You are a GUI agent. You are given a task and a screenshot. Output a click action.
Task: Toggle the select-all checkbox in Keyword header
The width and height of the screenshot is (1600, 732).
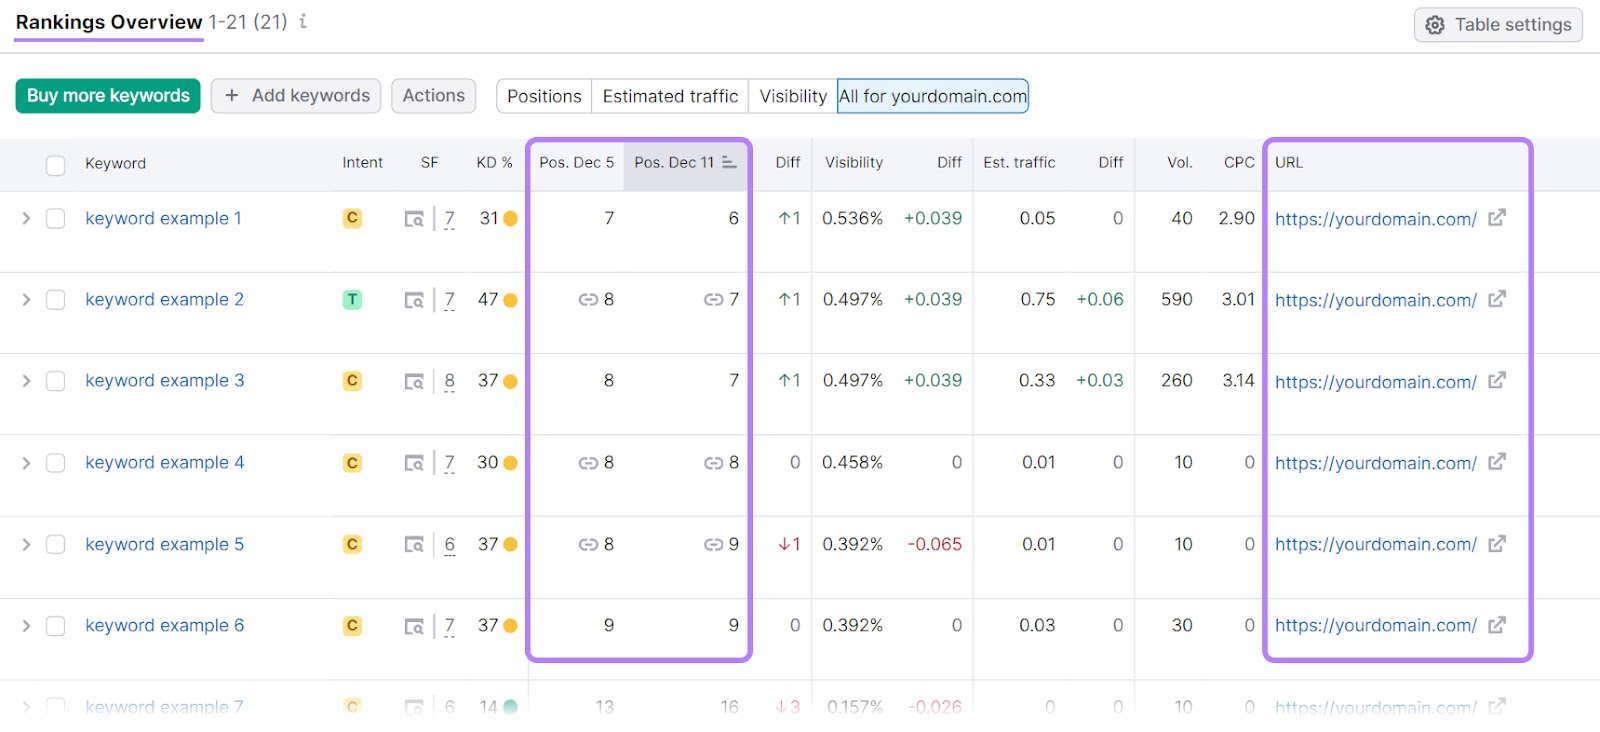tap(56, 165)
